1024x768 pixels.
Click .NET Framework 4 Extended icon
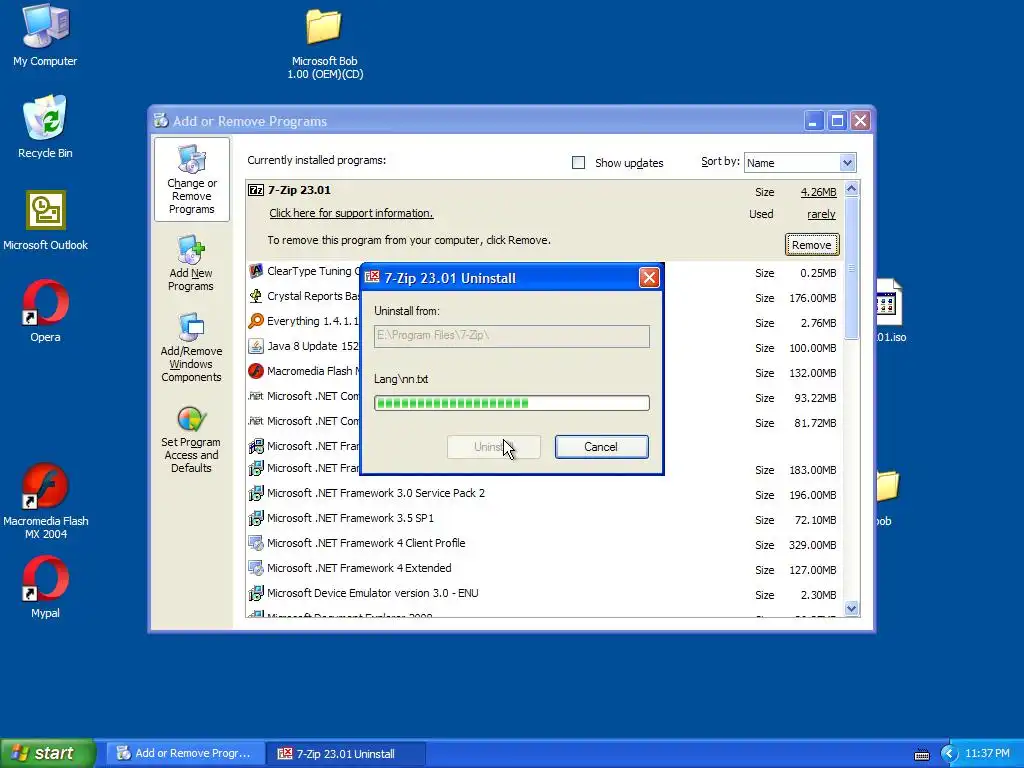click(256, 568)
